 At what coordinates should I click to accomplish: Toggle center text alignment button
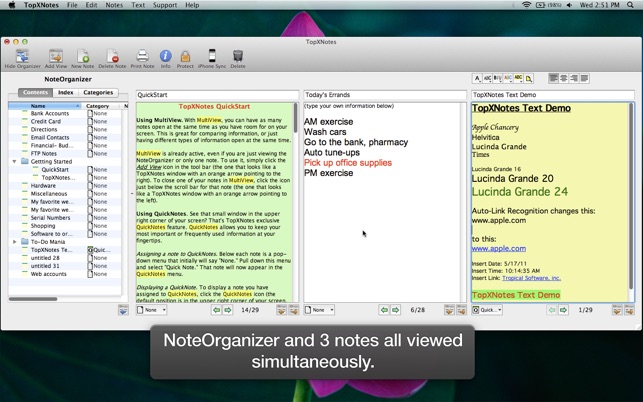pyautogui.click(x=564, y=78)
